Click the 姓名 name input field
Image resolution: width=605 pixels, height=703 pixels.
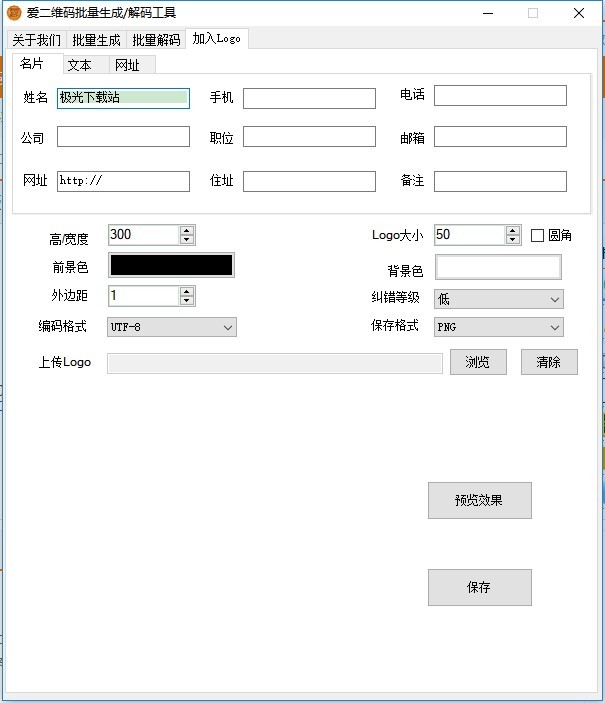[123, 98]
